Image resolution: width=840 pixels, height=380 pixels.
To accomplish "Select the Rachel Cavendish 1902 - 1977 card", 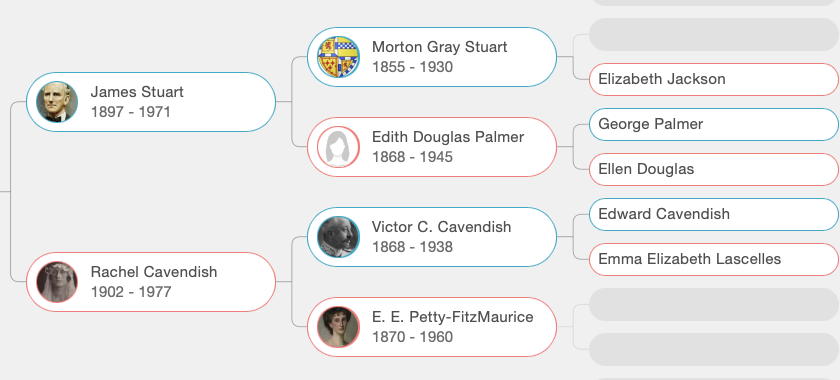I will (x=151, y=282).
